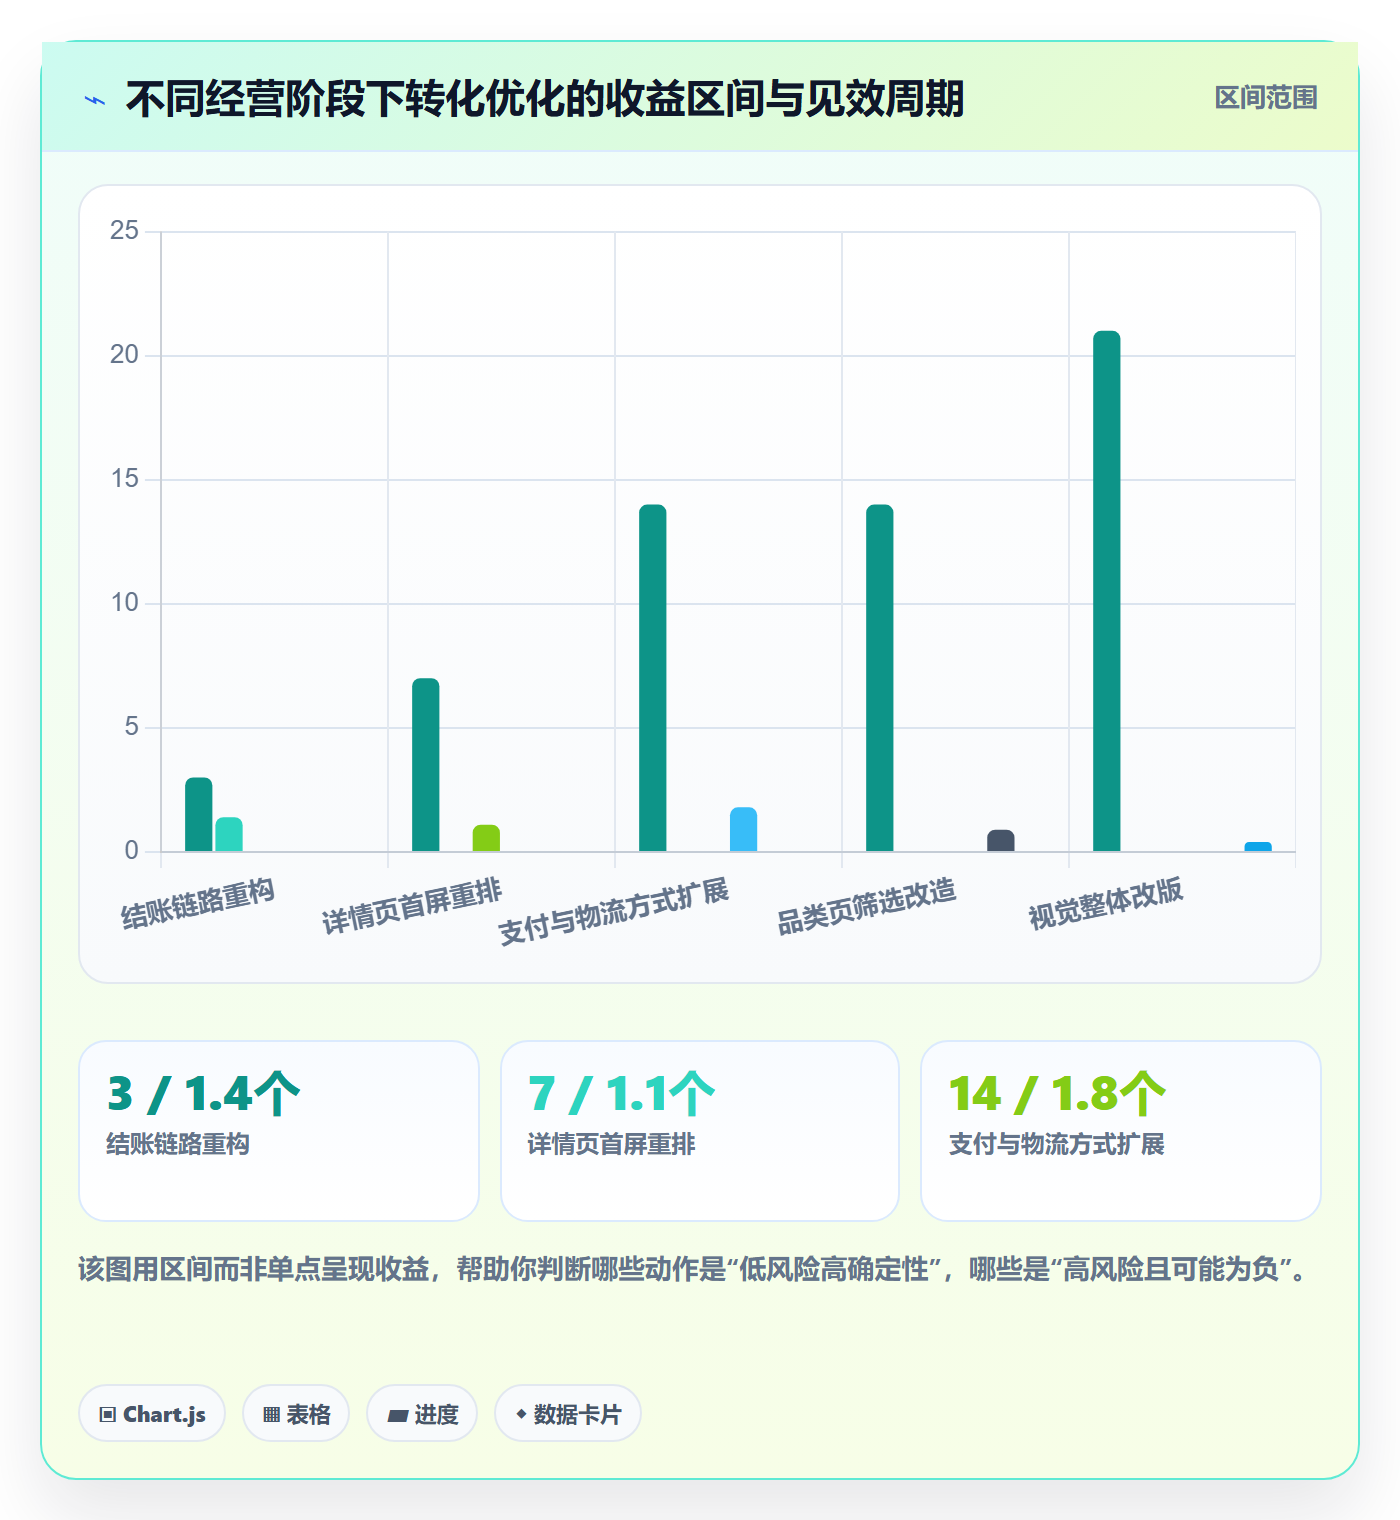Viewport: 1400px width, 1520px height.
Task: Click the y-axis tick label 25
Action: tap(124, 231)
